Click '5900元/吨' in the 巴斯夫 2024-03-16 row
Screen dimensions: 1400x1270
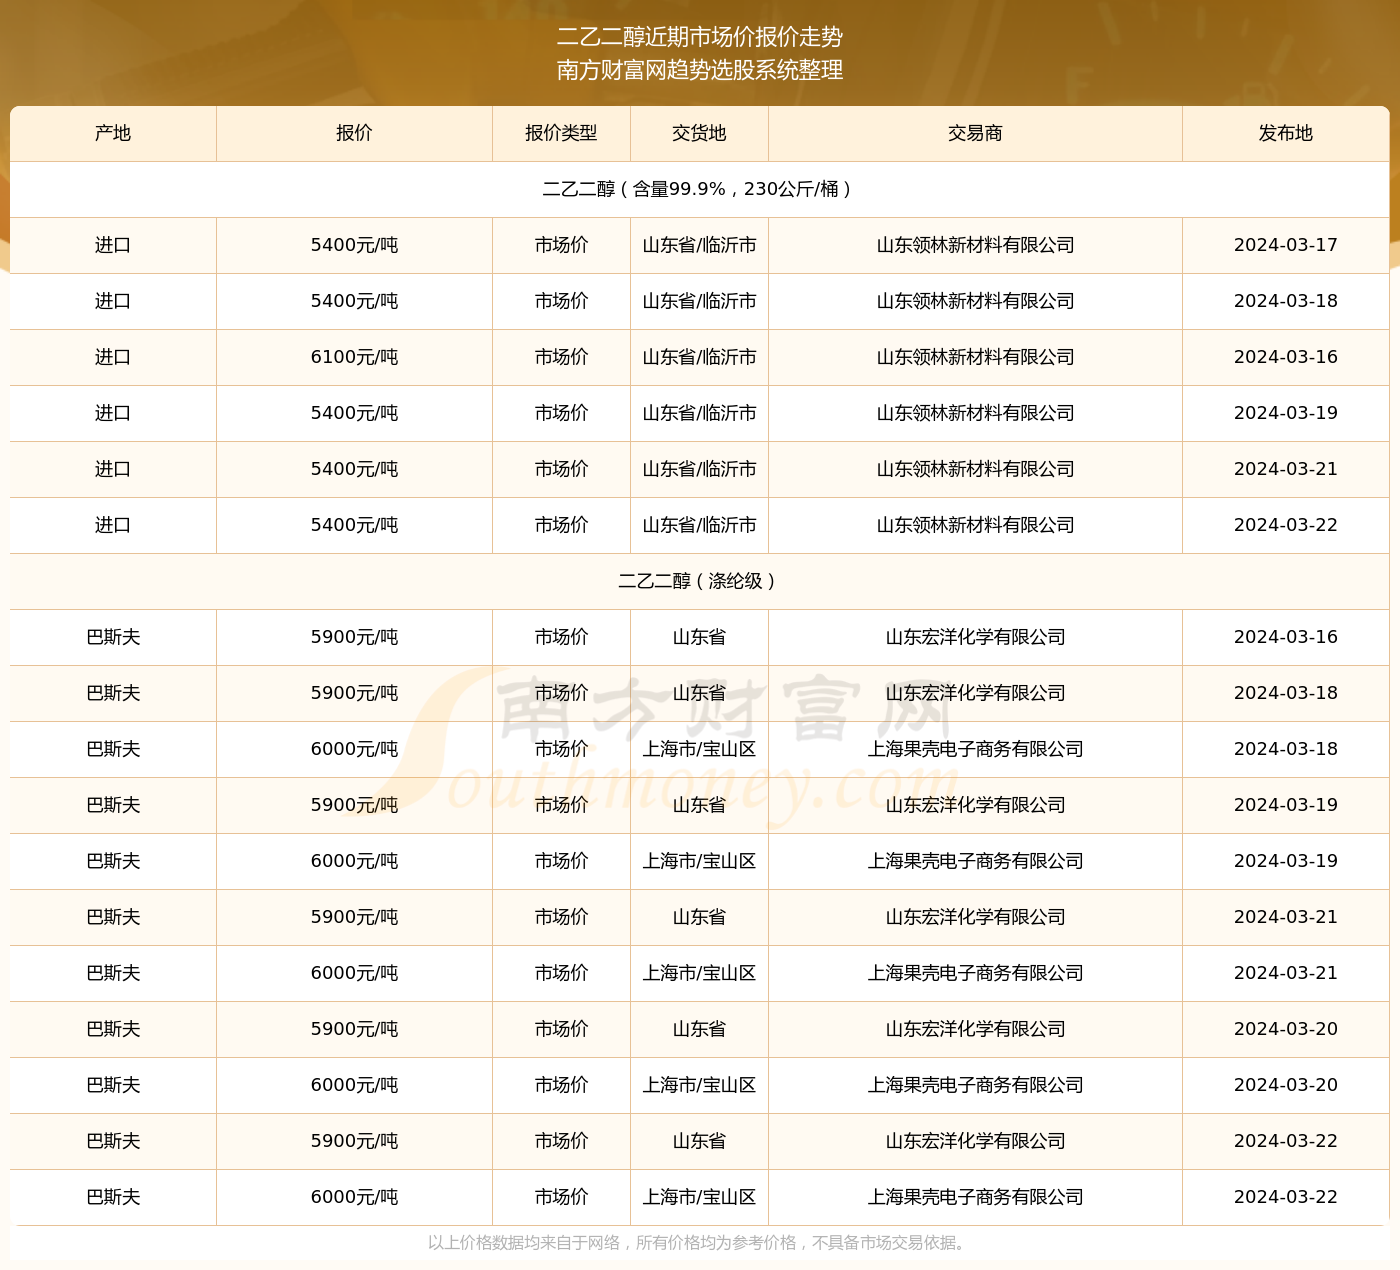354,637
